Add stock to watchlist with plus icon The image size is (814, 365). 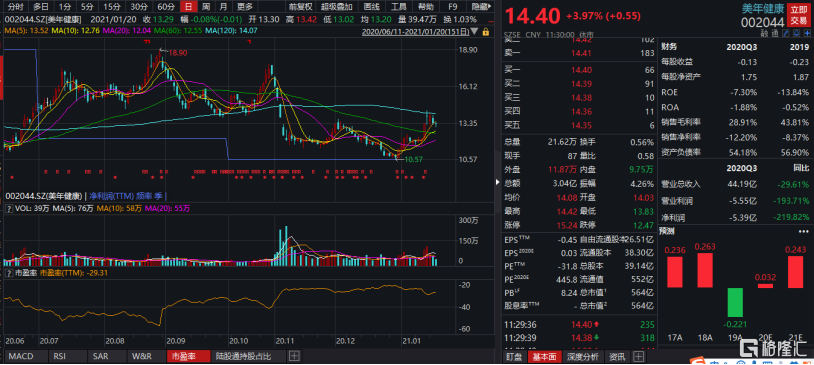(x=806, y=34)
